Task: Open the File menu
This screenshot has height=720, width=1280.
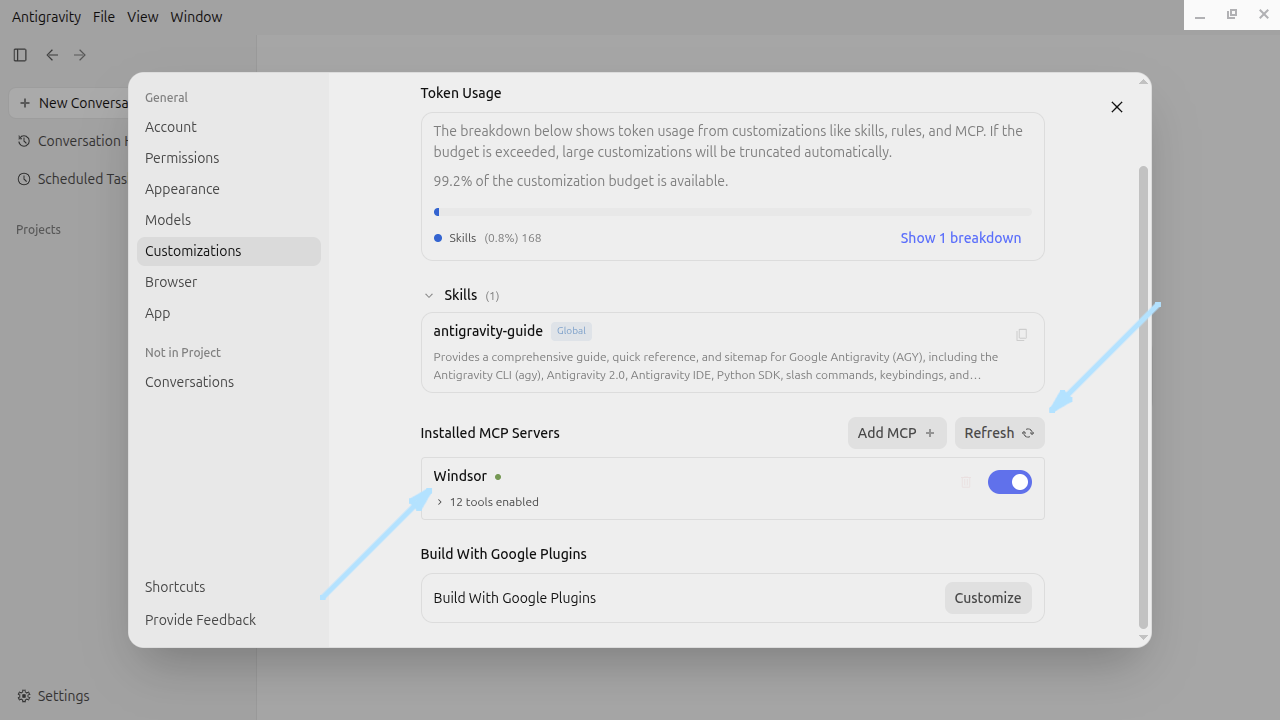Action: 104,17
